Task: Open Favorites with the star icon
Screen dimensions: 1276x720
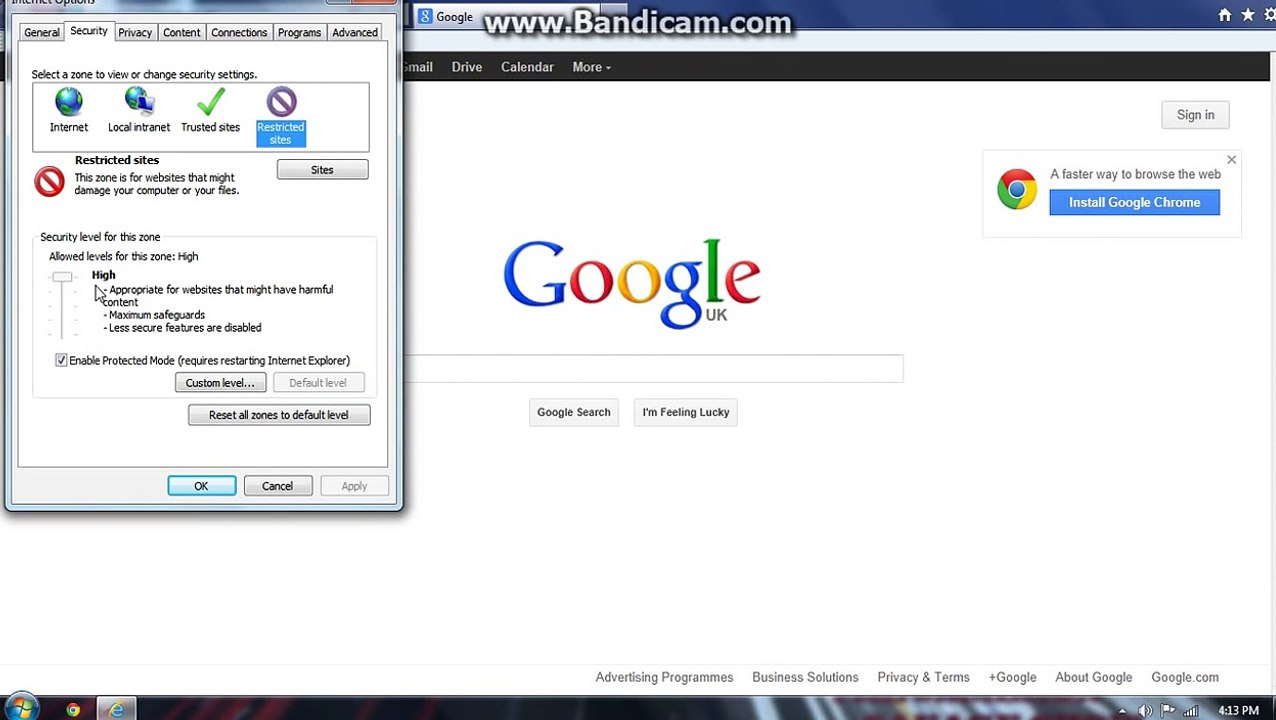Action: click(x=1248, y=15)
